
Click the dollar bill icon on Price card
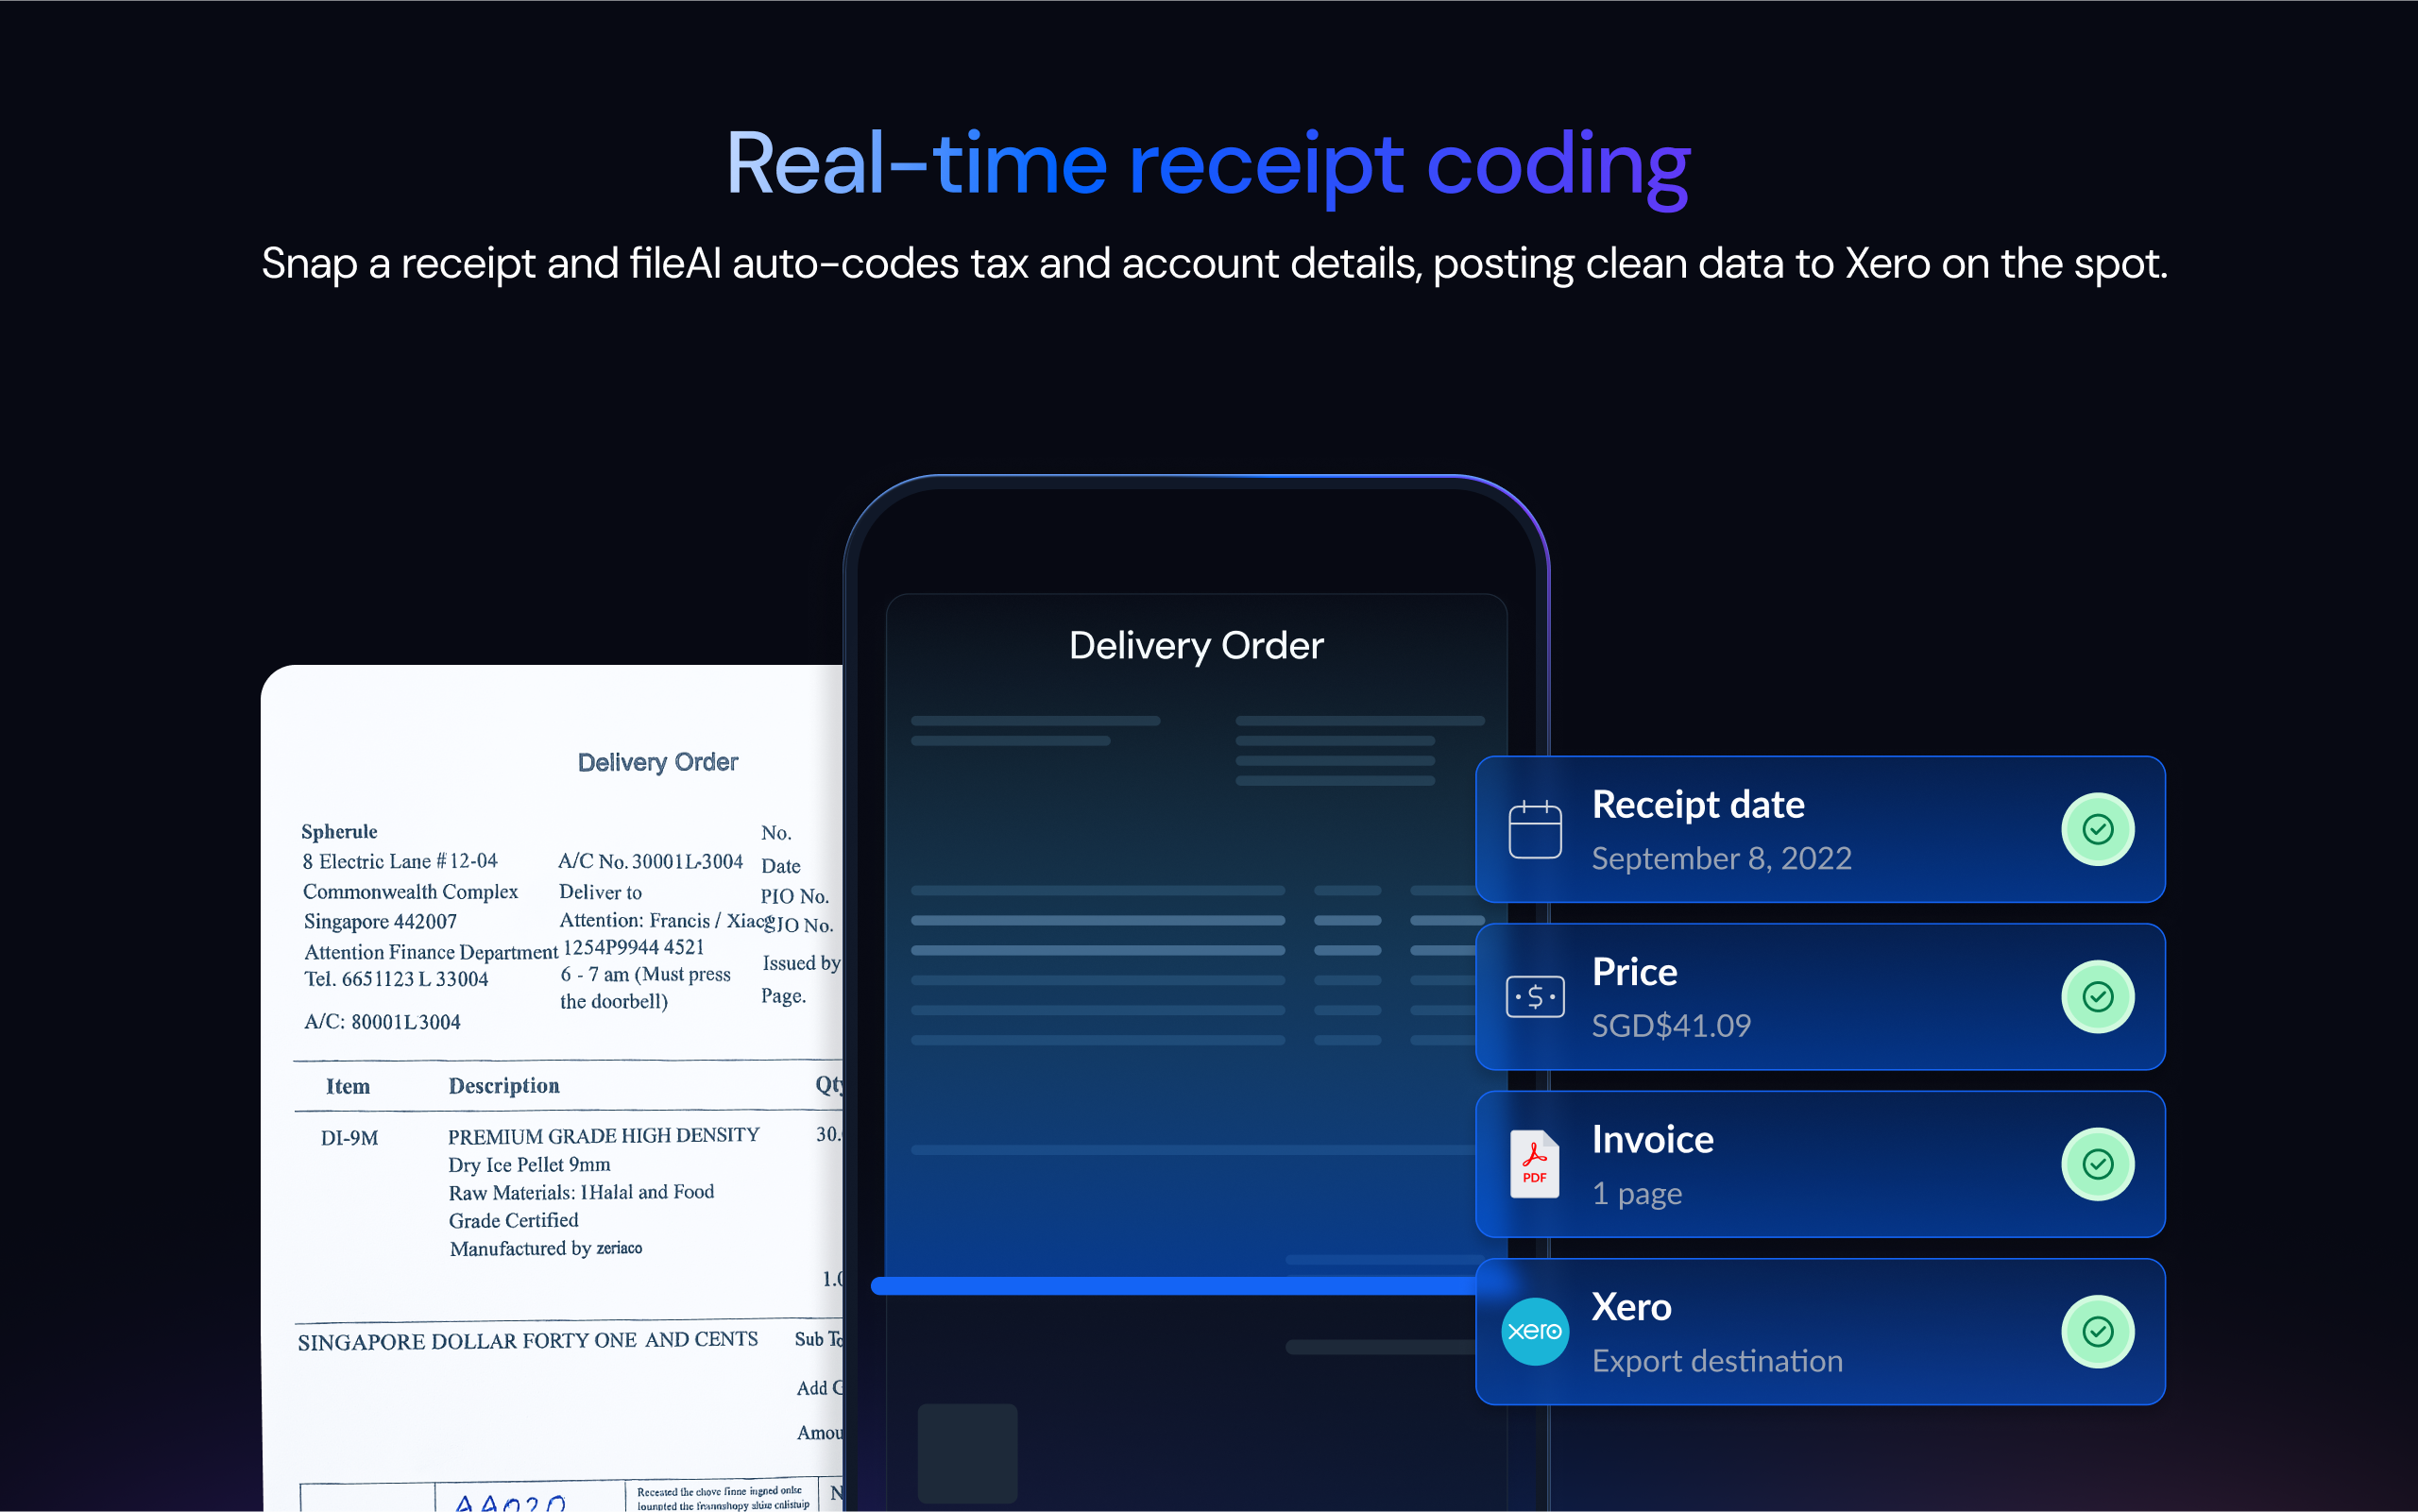(x=1534, y=996)
